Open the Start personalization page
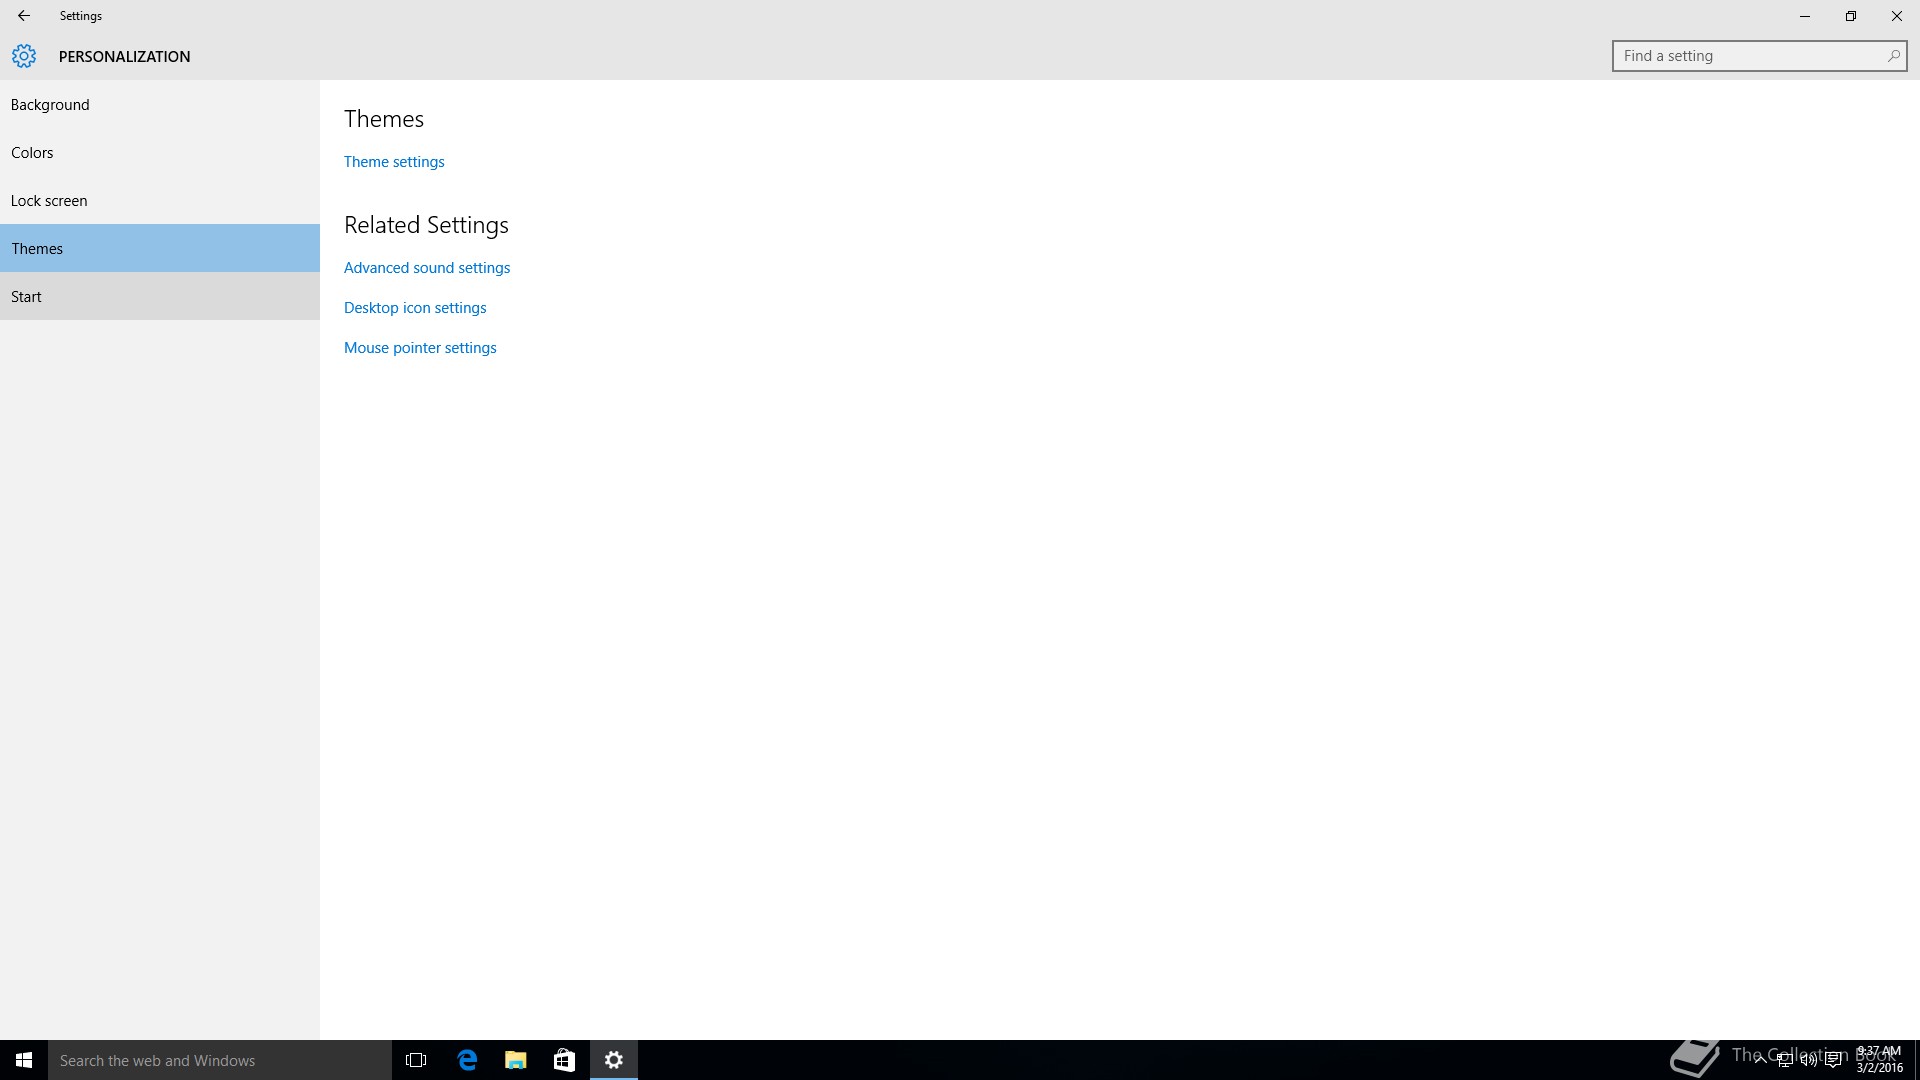Image resolution: width=1920 pixels, height=1080 pixels. tap(26, 297)
